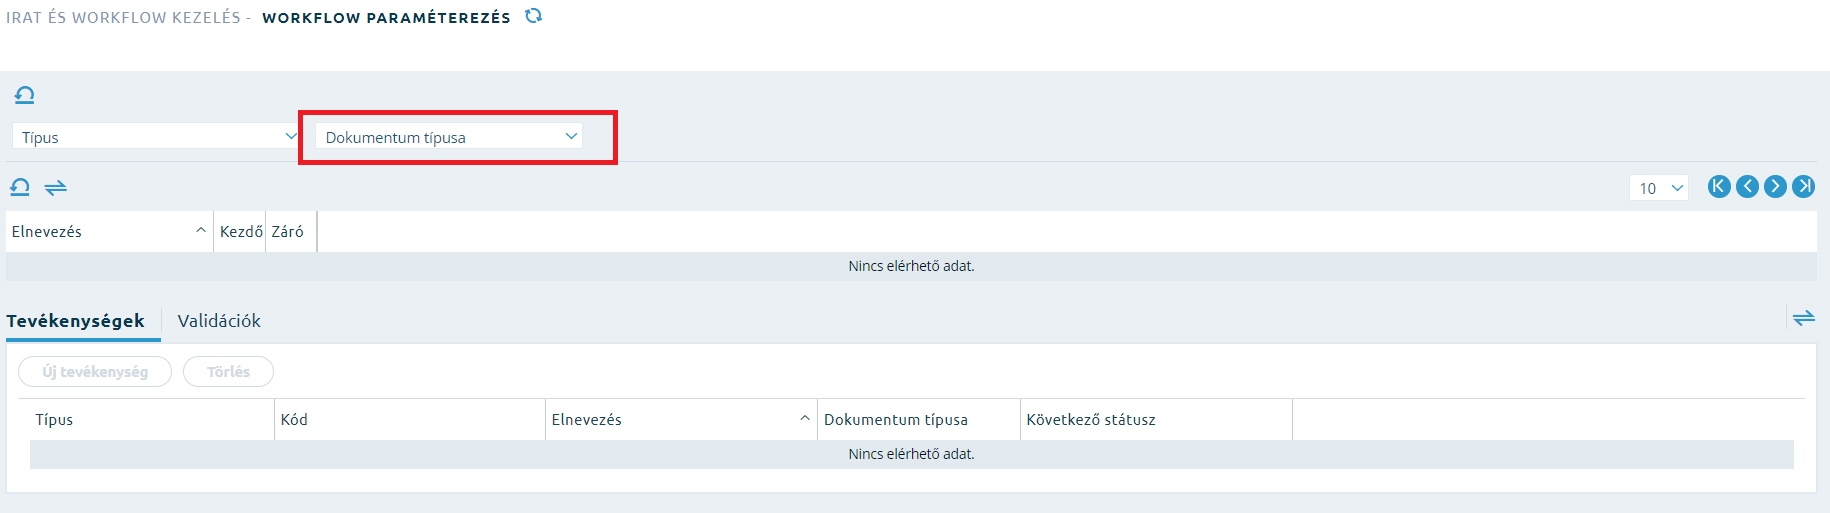Screen dimensions: 1830x513
Task: Click the swap-arrows icon beside the Tevékenységek panel
Action: pyautogui.click(x=1804, y=318)
